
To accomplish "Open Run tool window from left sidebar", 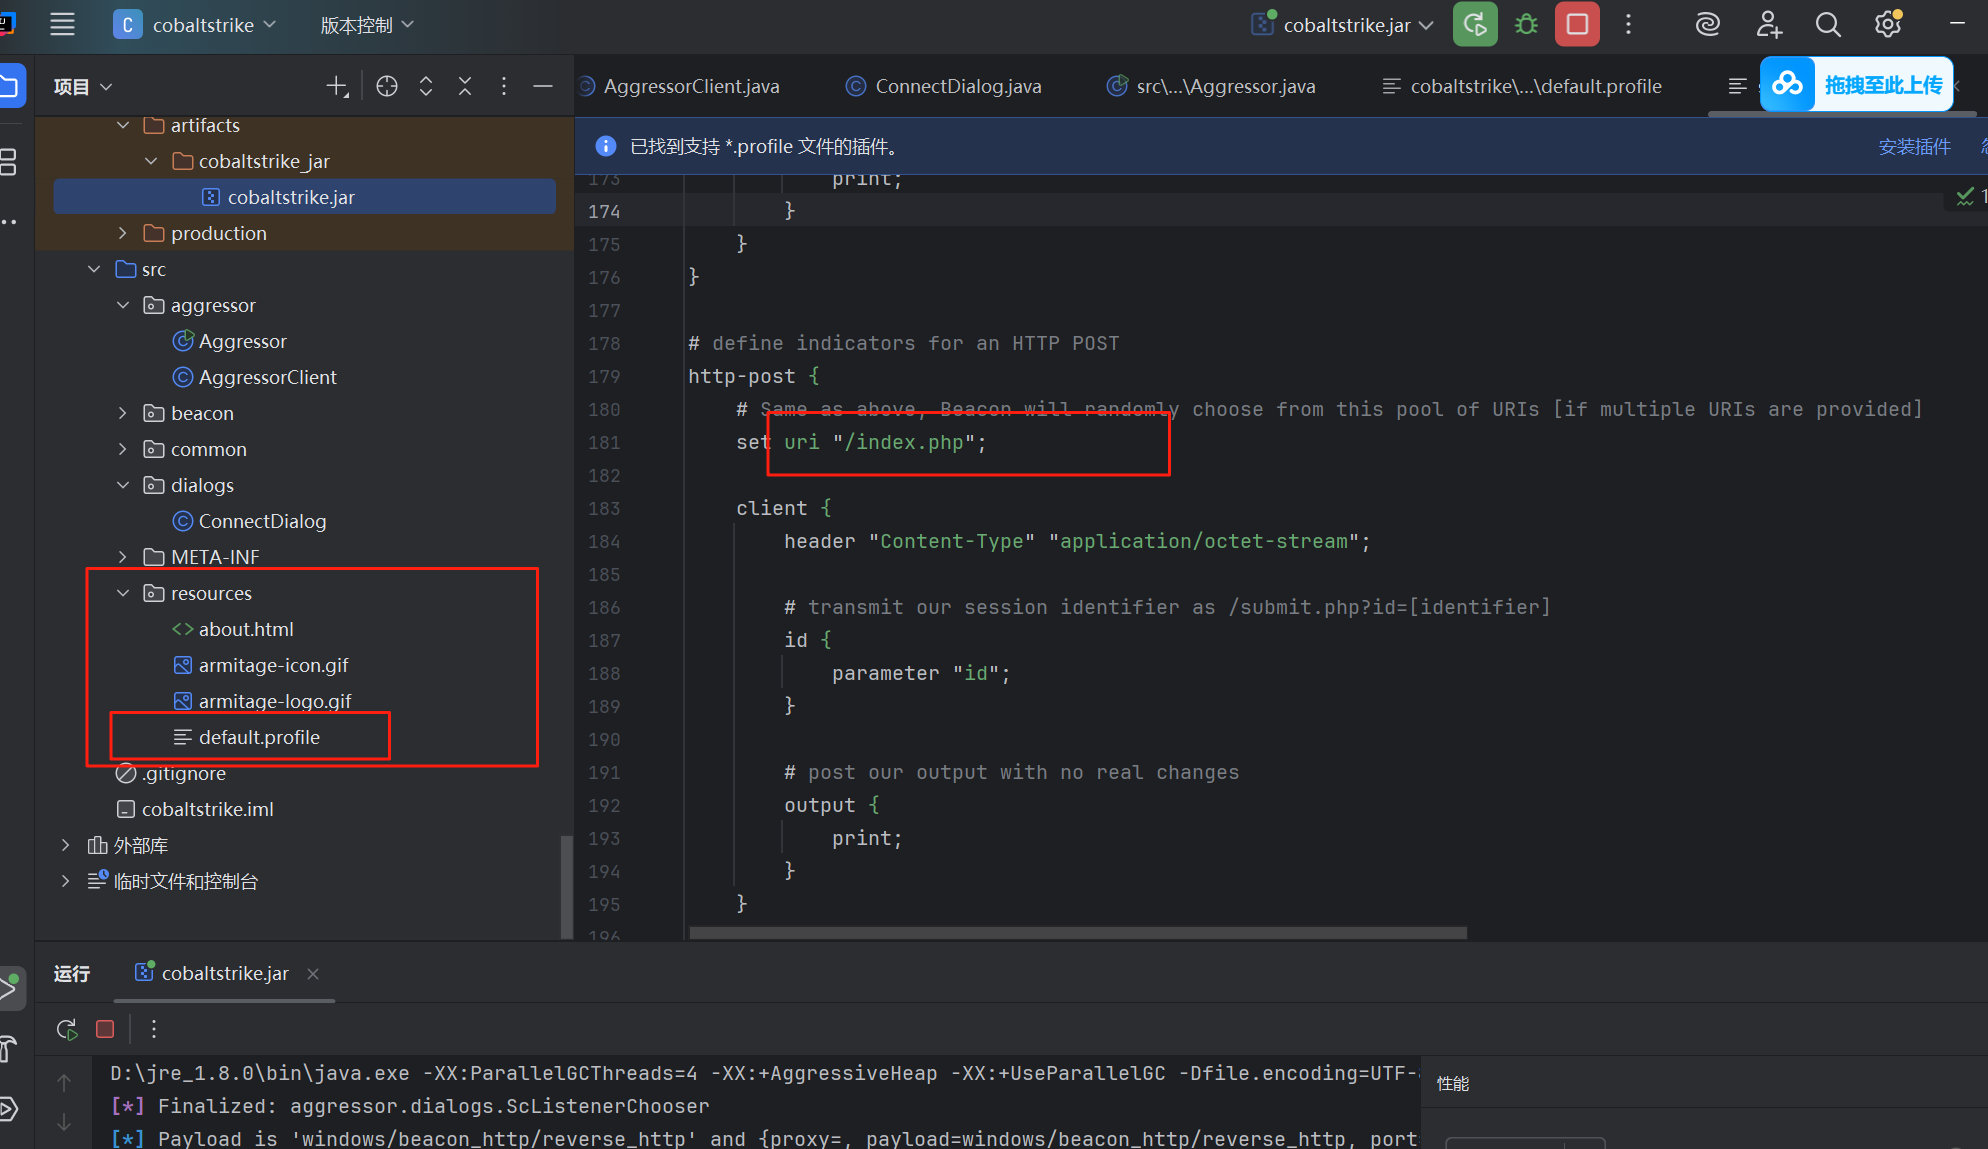I will point(10,989).
